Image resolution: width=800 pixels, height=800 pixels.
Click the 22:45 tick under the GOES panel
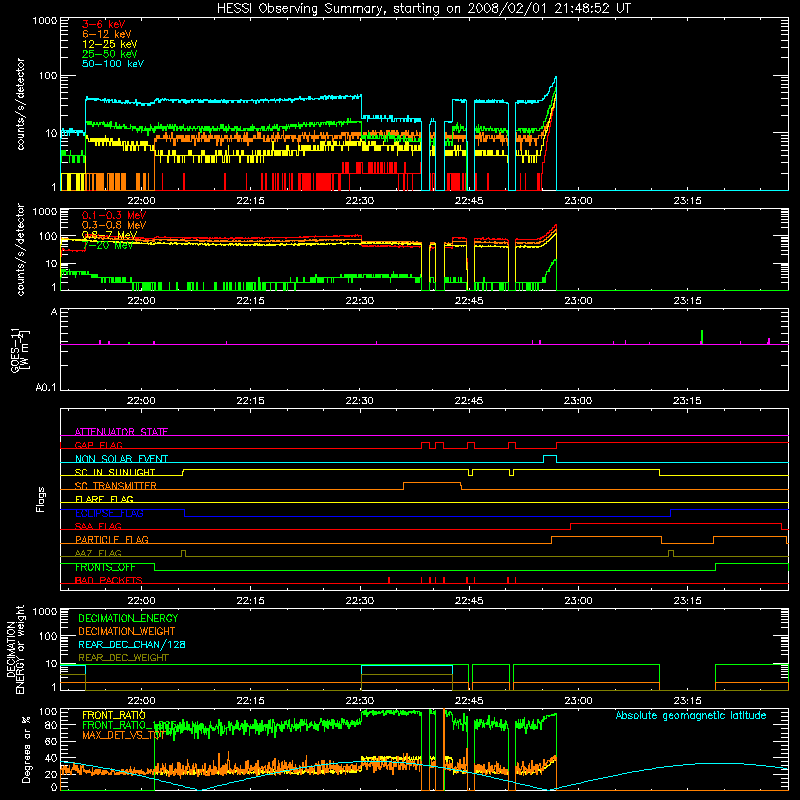pos(469,401)
